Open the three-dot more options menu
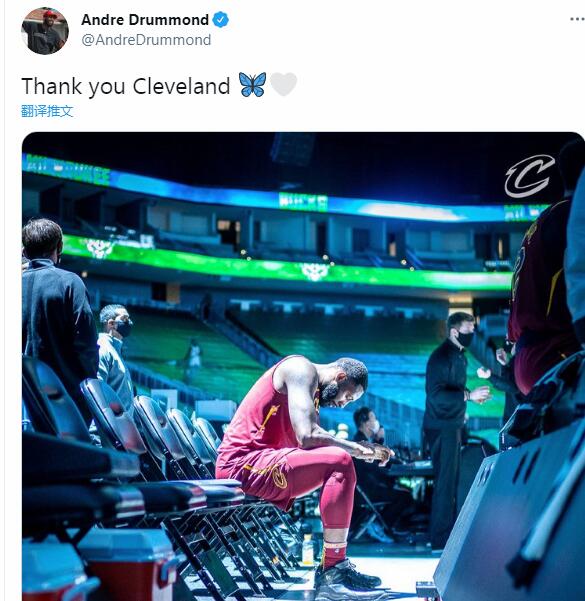Screen dimensions: 585x601 click(577, 19)
